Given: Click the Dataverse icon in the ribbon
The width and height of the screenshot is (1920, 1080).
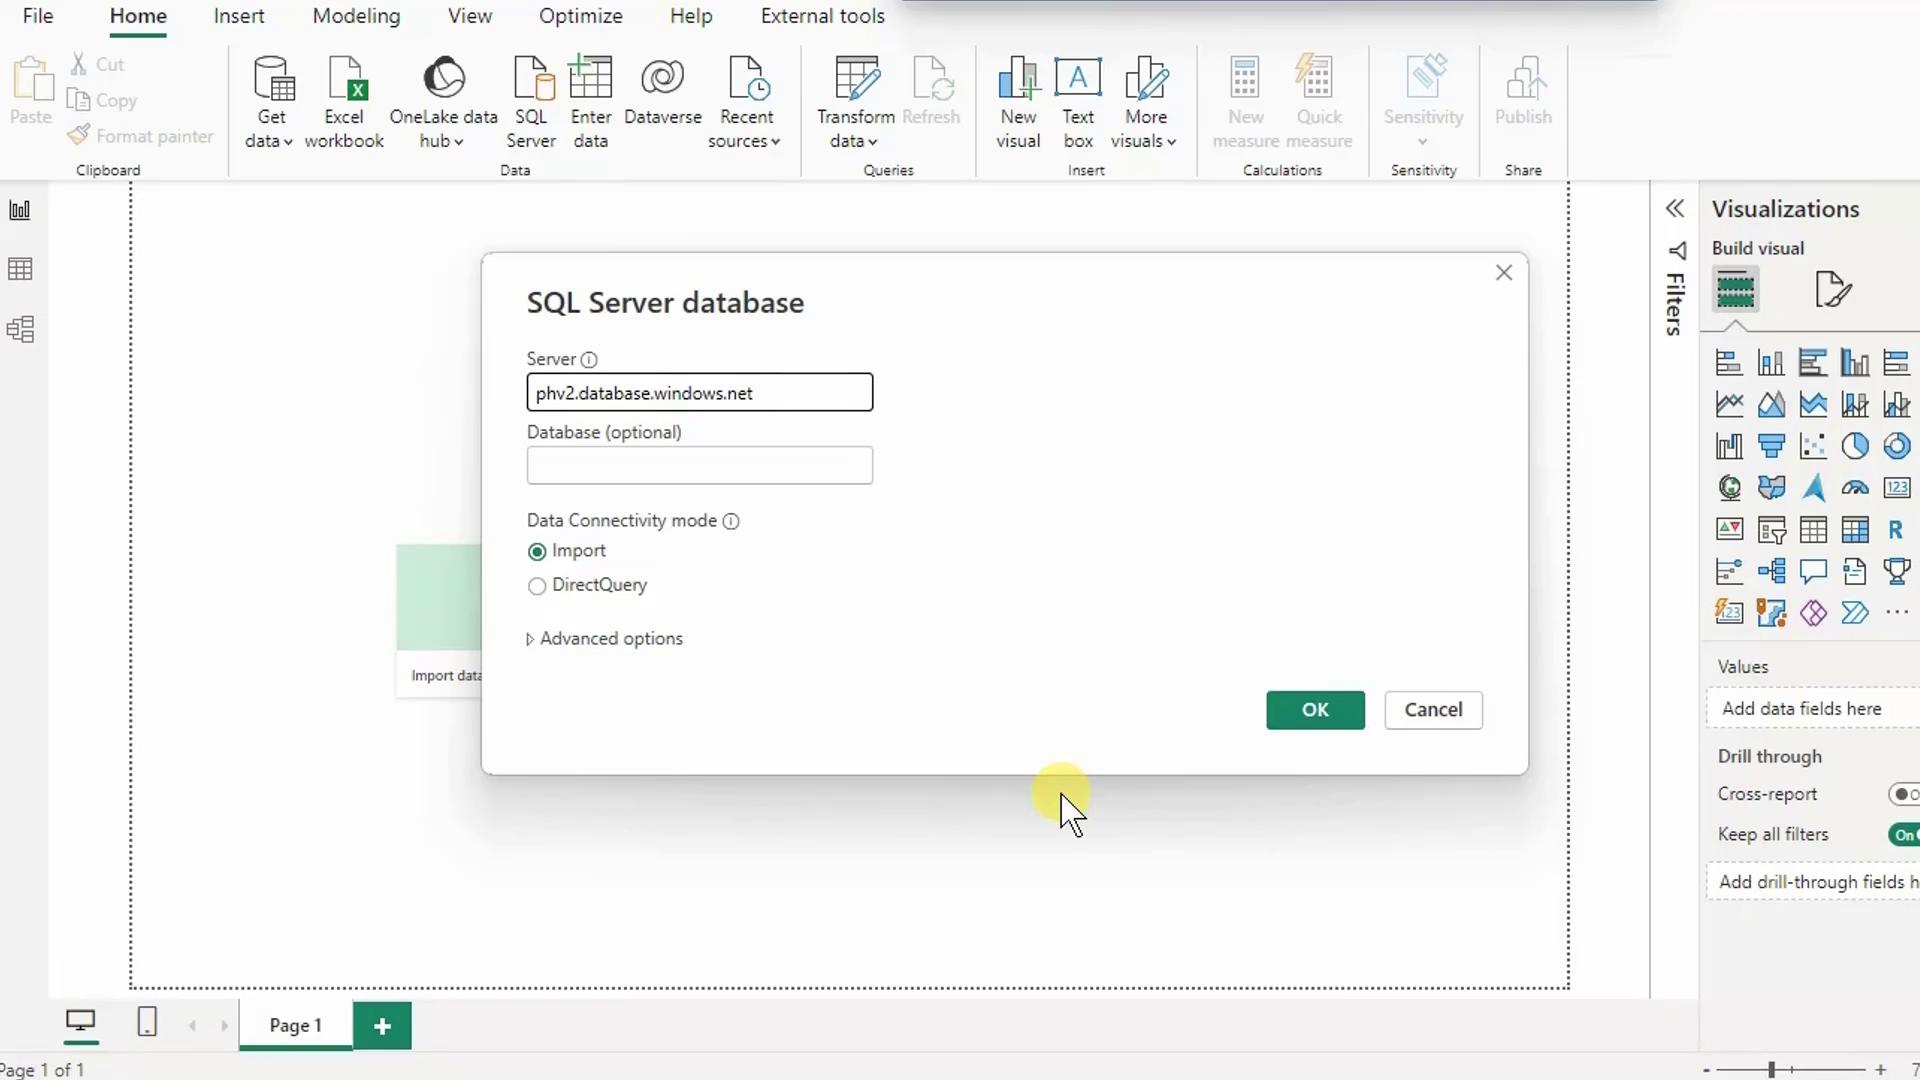Looking at the screenshot, I should click(662, 92).
